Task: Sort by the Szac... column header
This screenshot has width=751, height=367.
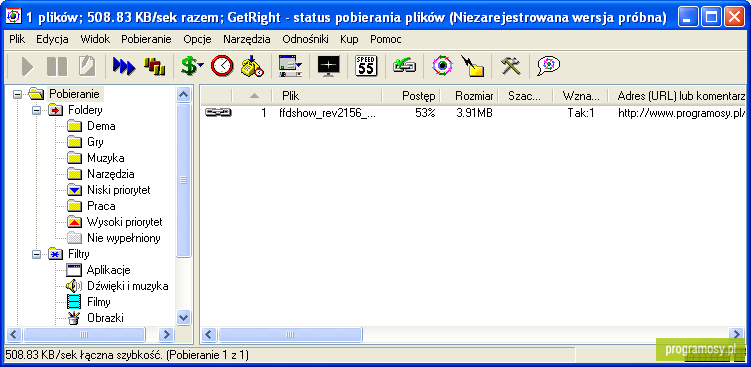Action: pos(525,96)
